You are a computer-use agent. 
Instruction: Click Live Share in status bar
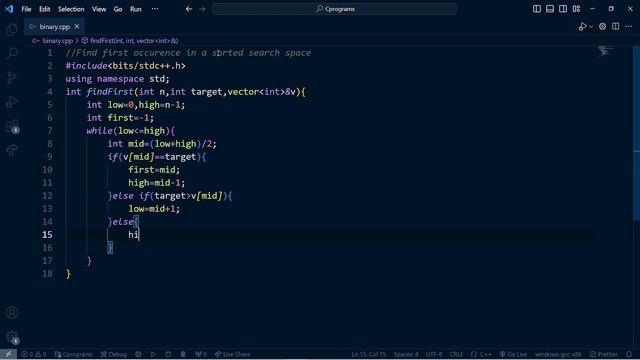click(x=232, y=354)
